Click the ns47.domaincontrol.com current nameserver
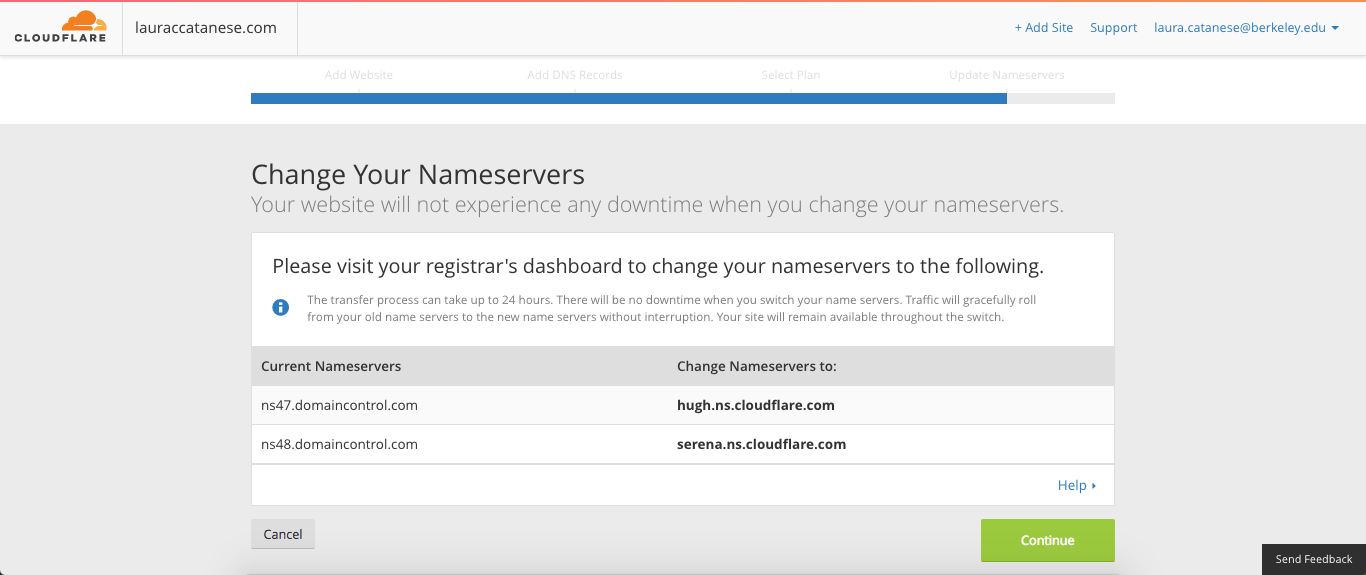The height and width of the screenshot is (575, 1366). tap(339, 406)
